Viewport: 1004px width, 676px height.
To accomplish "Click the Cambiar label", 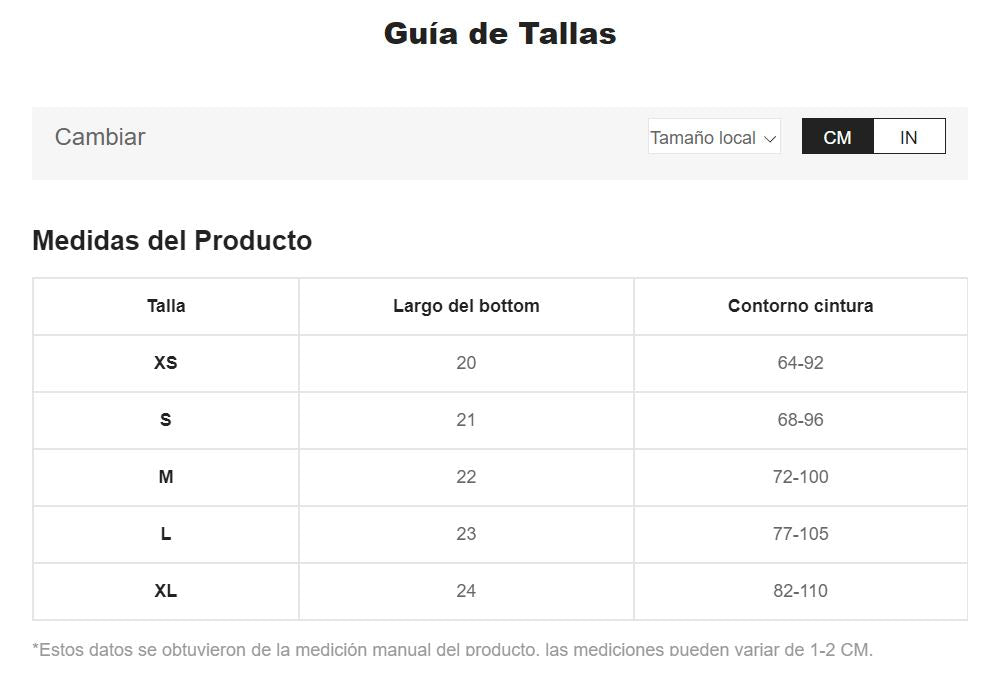I will coord(100,137).
